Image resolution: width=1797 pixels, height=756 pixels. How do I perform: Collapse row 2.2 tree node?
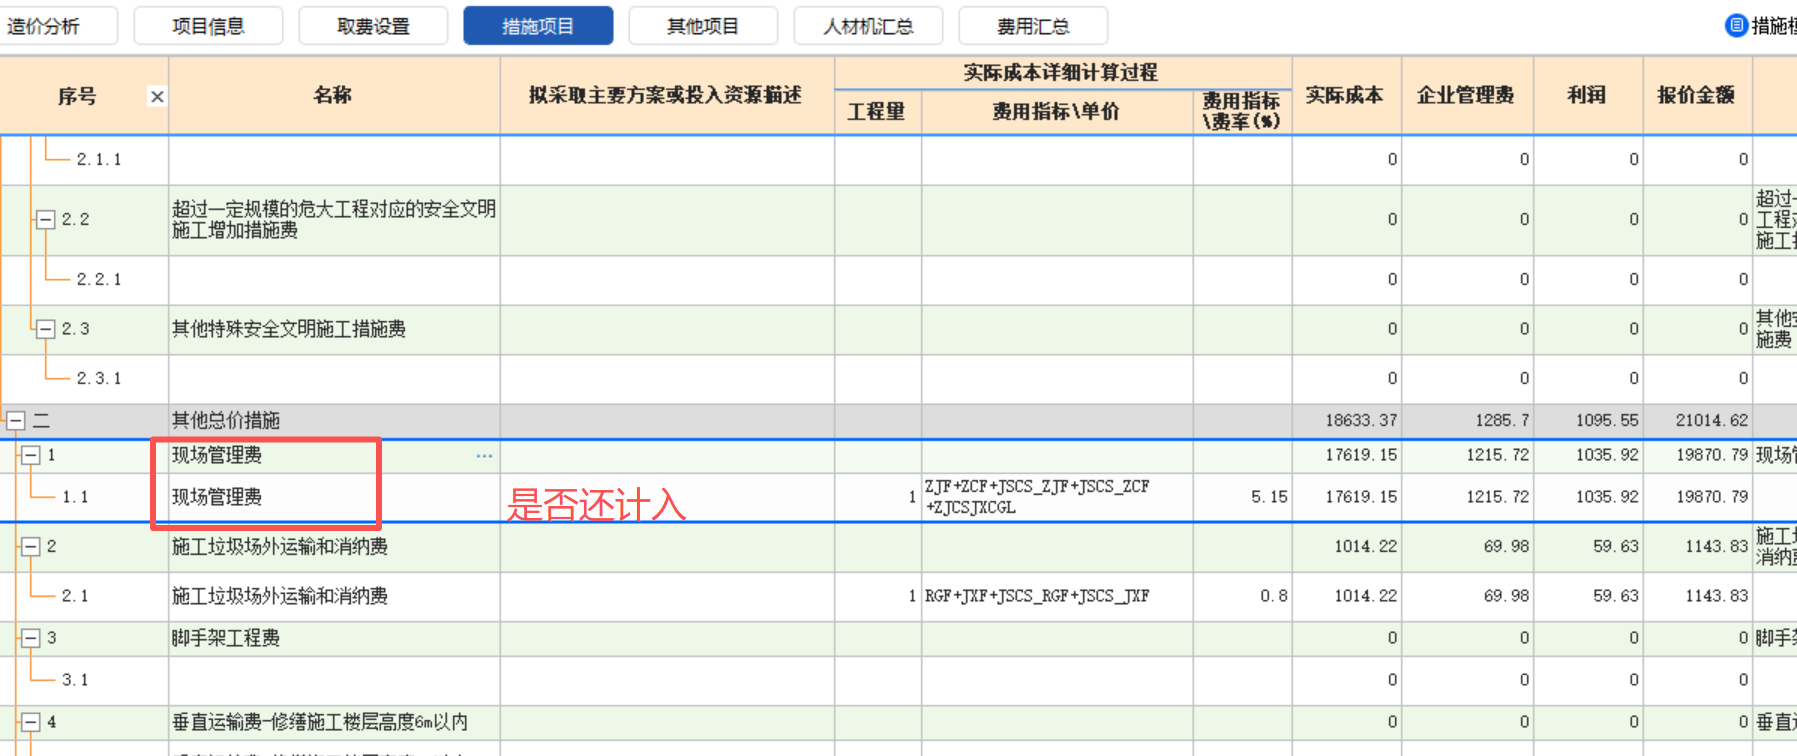[x=45, y=219]
